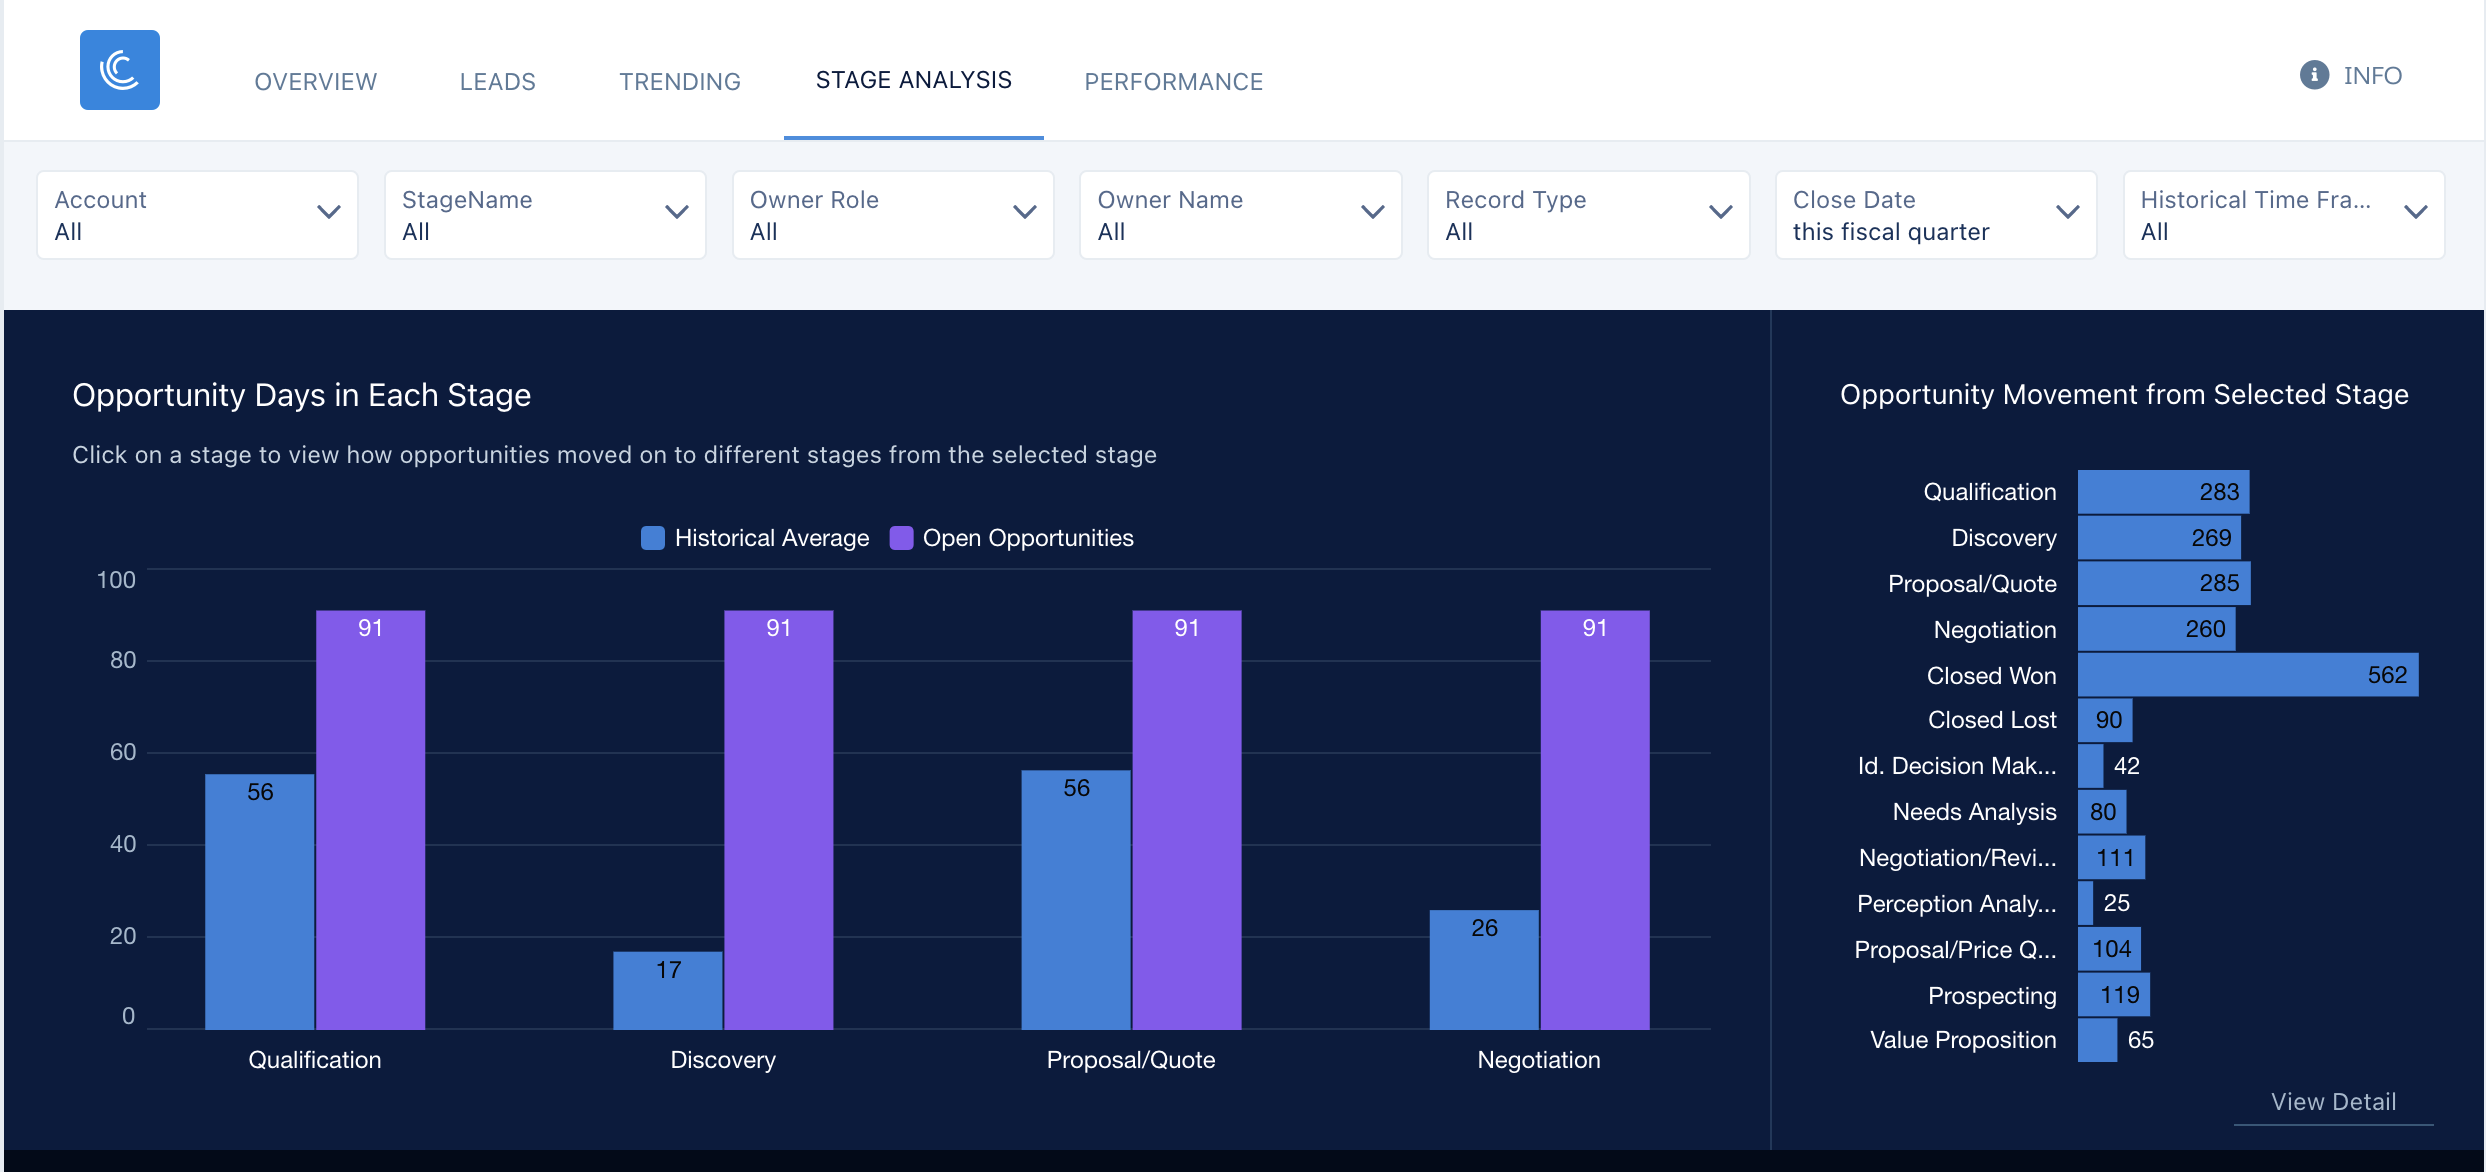2486x1172 pixels.
Task: Click the StageName dropdown arrow
Action: click(677, 212)
